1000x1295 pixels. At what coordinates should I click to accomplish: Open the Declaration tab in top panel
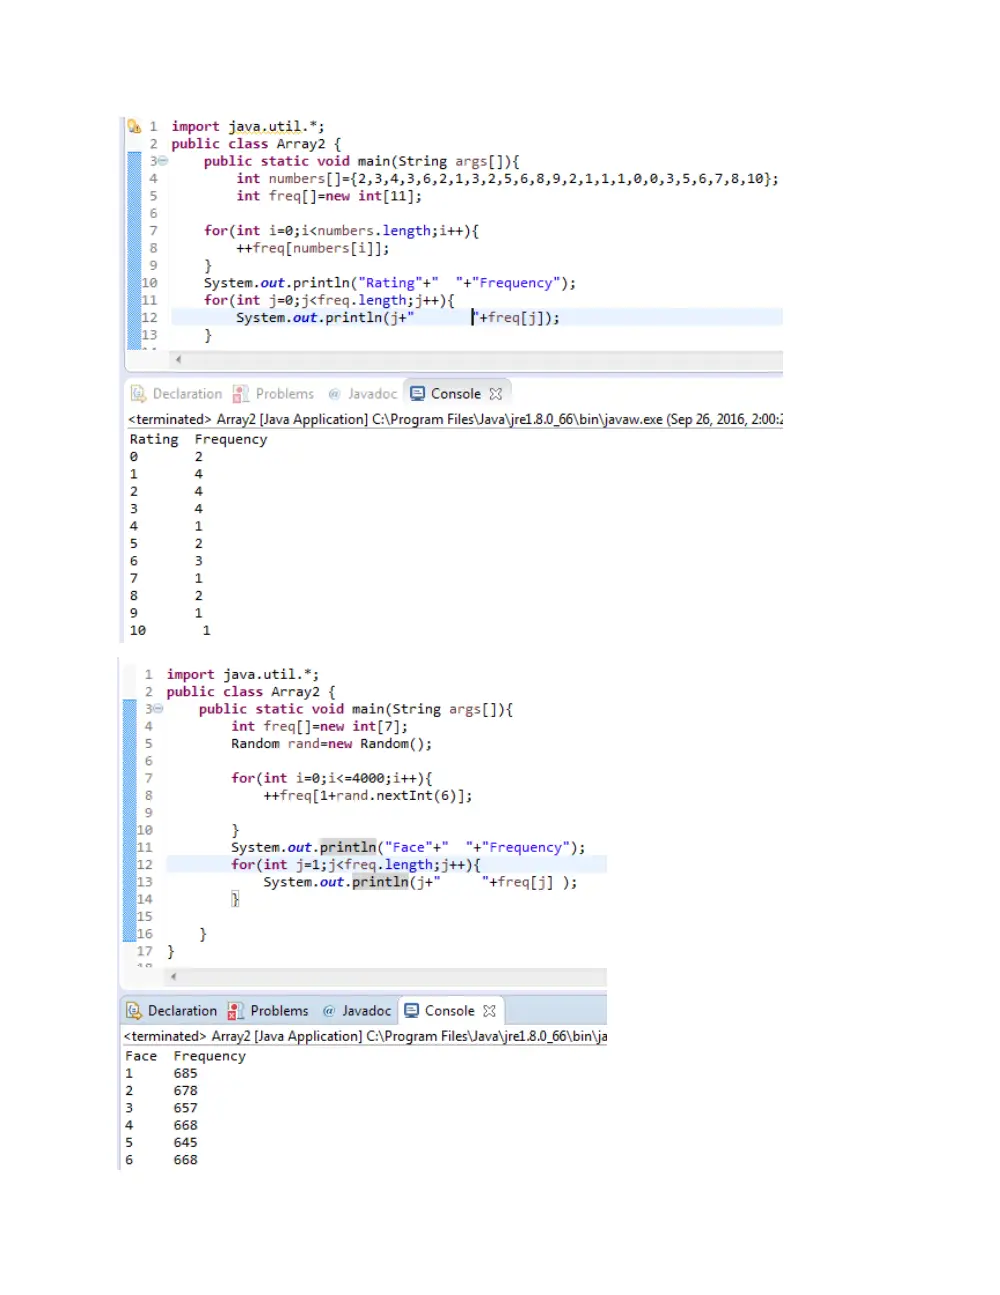(177, 394)
